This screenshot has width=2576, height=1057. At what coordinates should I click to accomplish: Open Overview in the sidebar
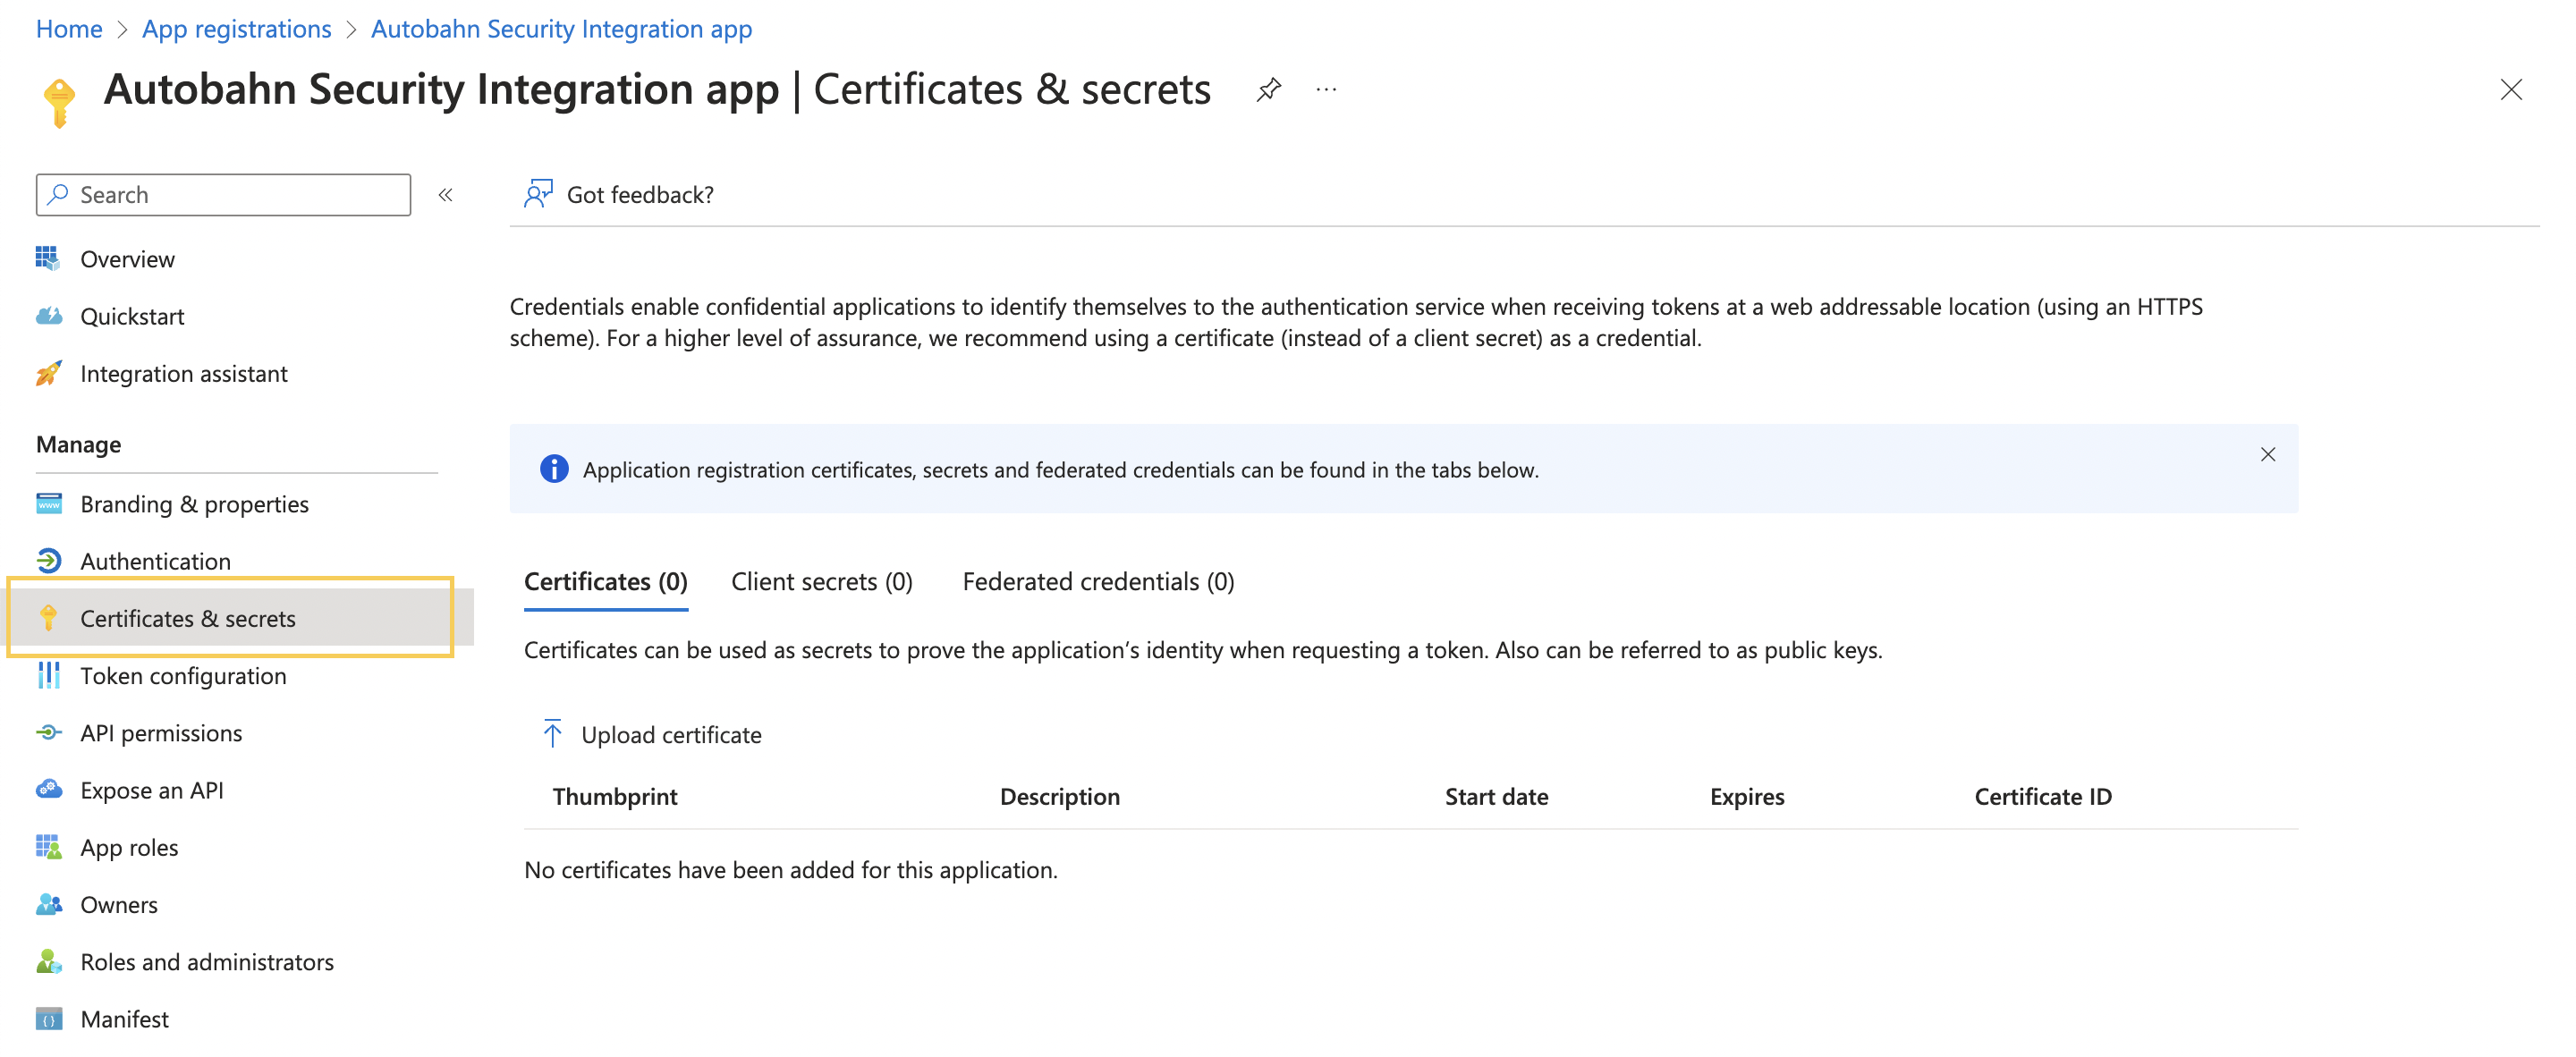[127, 258]
